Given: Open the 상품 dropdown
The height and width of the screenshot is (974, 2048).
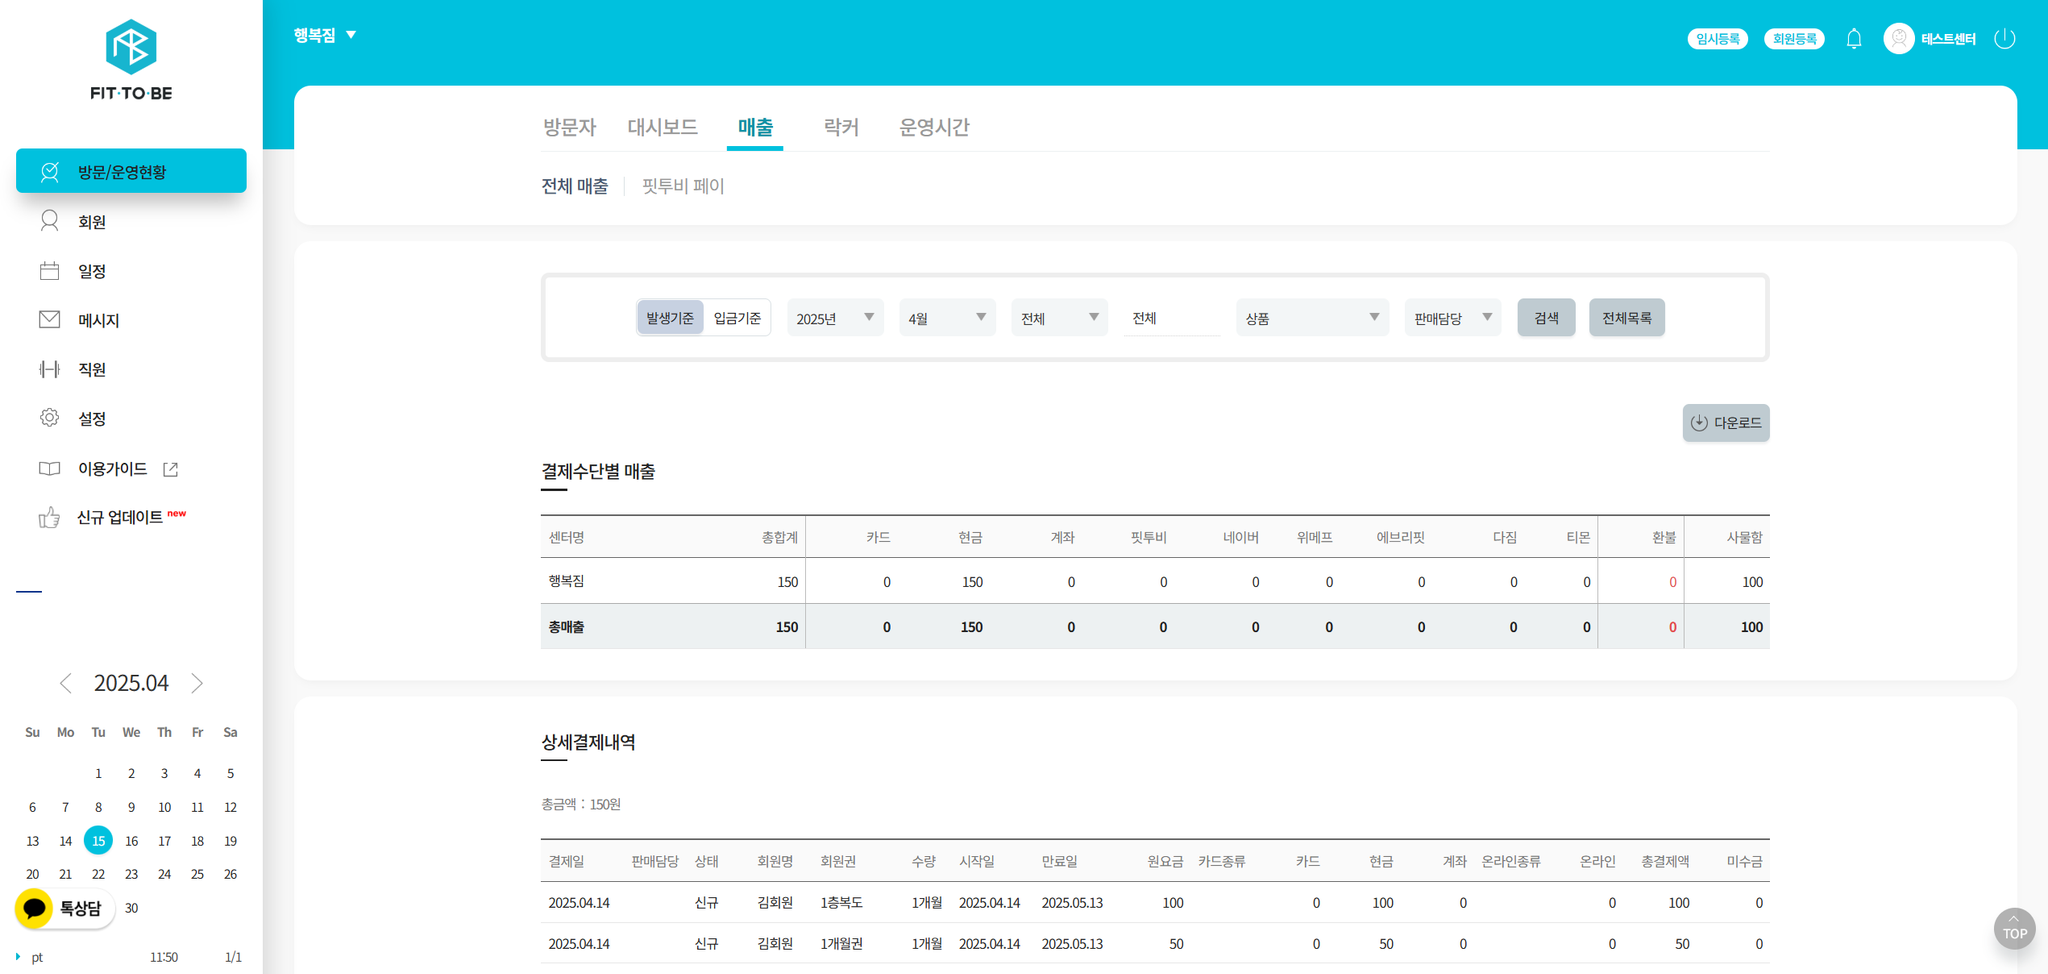Looking at the screenshot, I should click(1312, 318).
